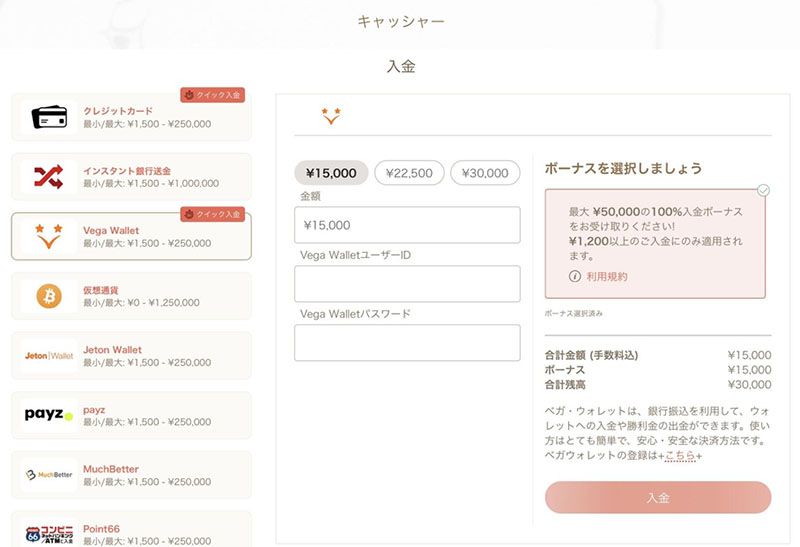Click the ボーナスを選択しましょう heading

click(x=623, y=168)
